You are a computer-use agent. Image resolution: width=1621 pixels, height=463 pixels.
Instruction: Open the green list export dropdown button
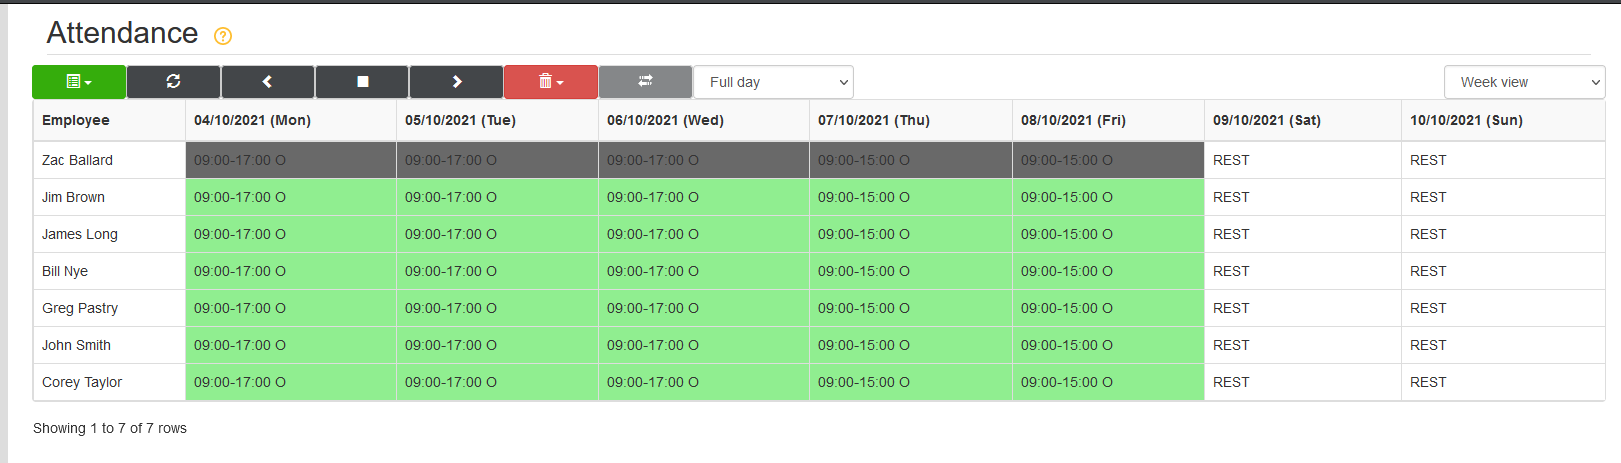click(79, 82)
